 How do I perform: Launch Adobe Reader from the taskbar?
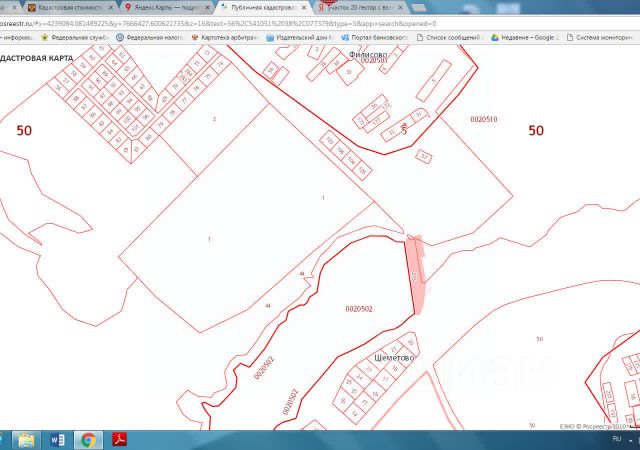pyautogui.click(x=119, y=440)
